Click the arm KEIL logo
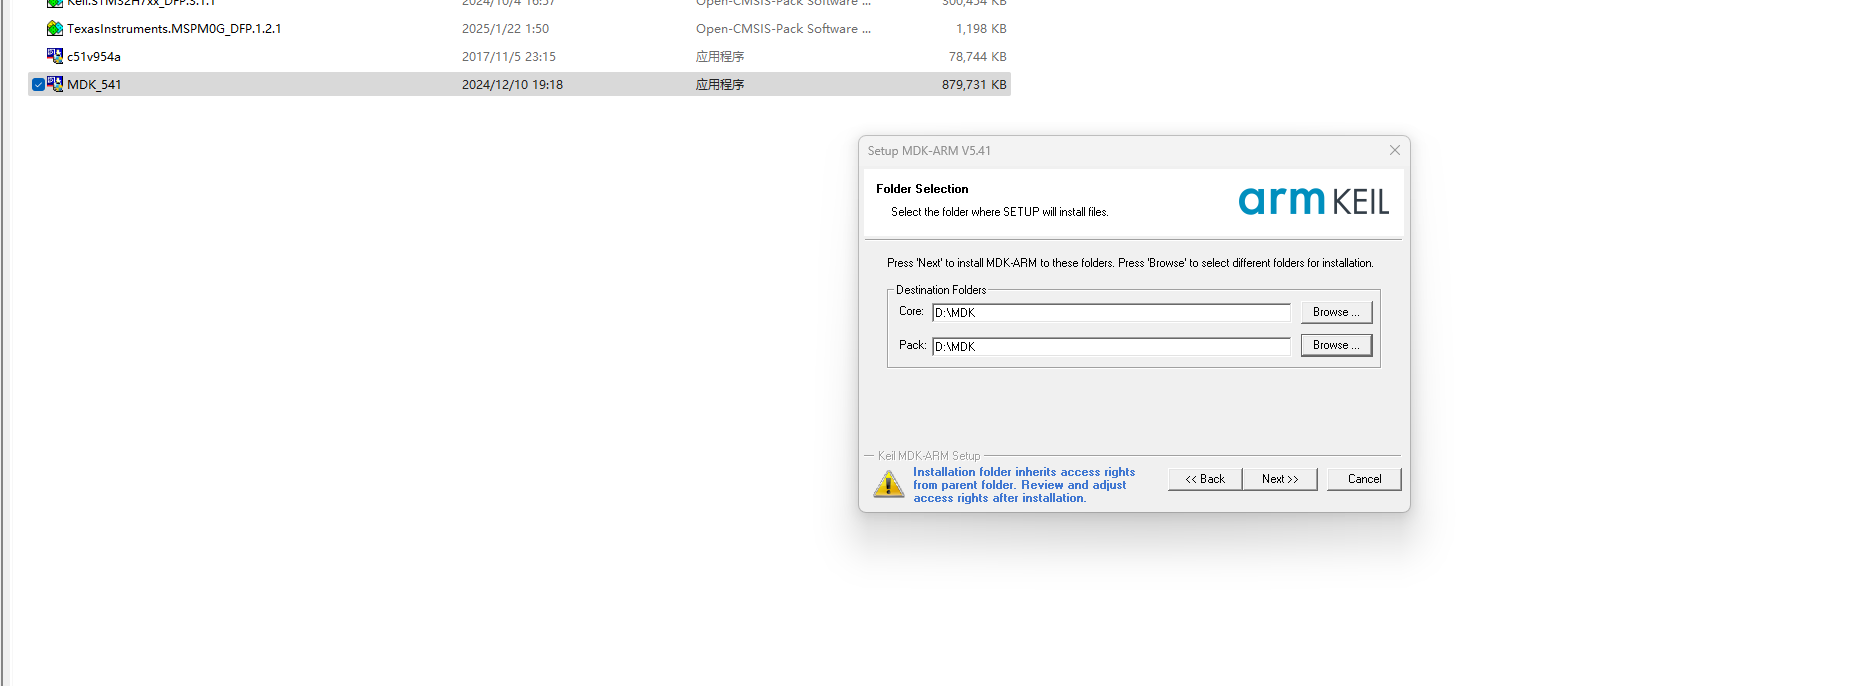This screenshot has height=686, width=1861. 1313,201
